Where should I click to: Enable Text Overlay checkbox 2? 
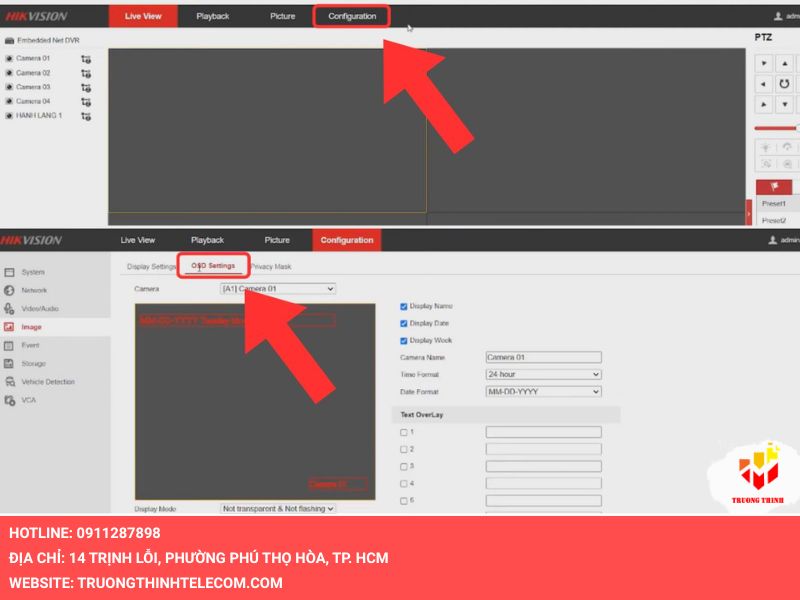404,449
